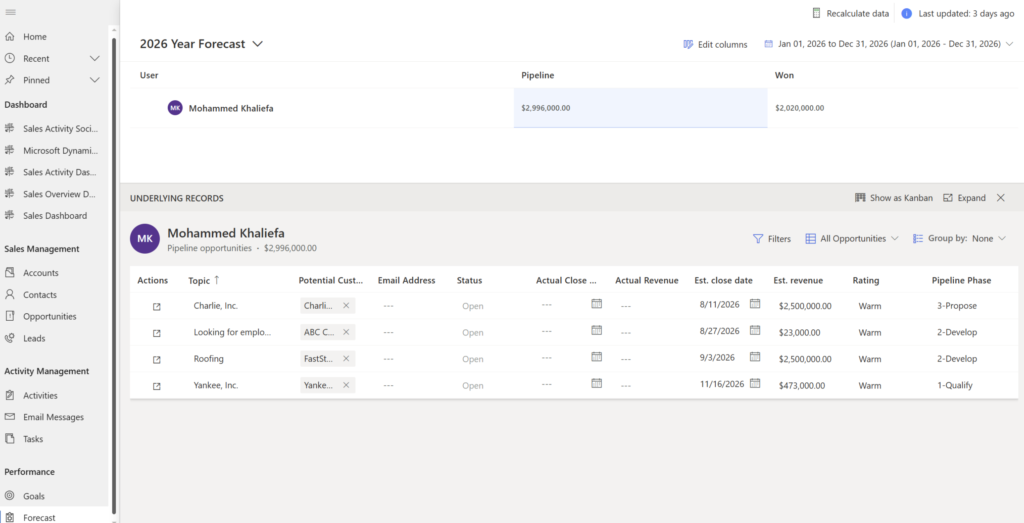Click the Est. revenue column header
The height and width of the screenshot is (523, 1024).
point(798,280)
